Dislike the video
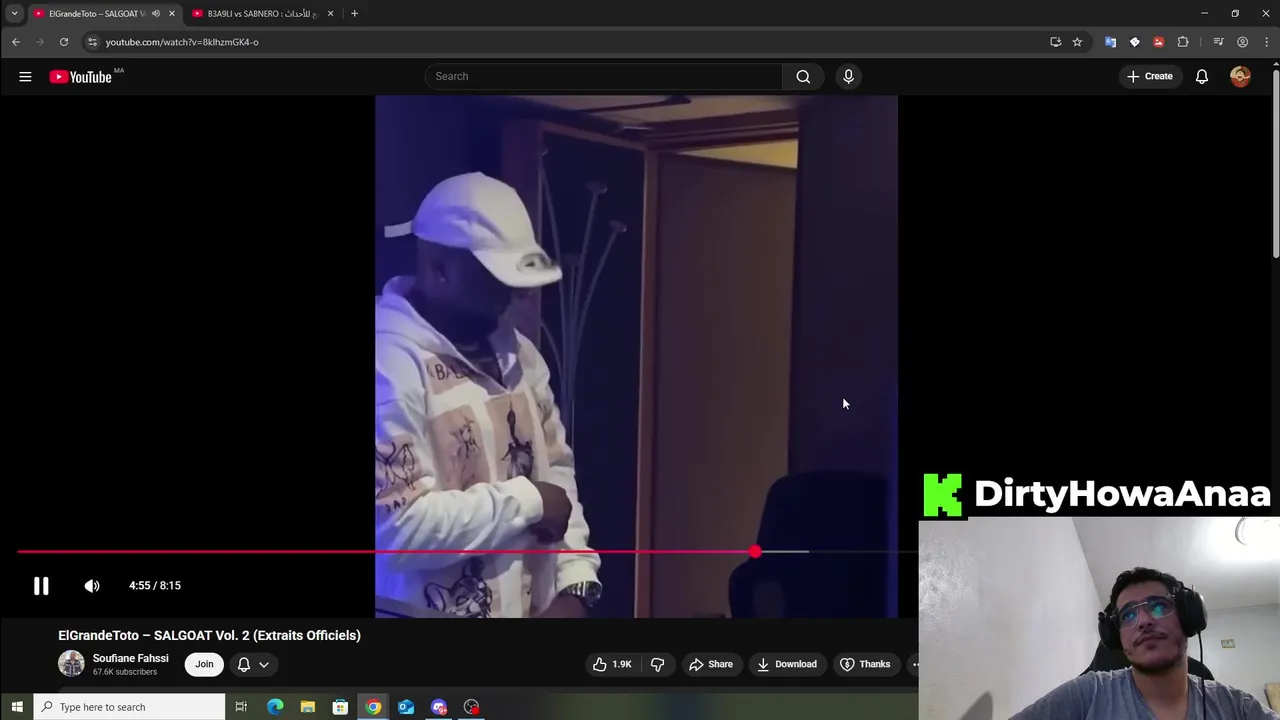 657,664
